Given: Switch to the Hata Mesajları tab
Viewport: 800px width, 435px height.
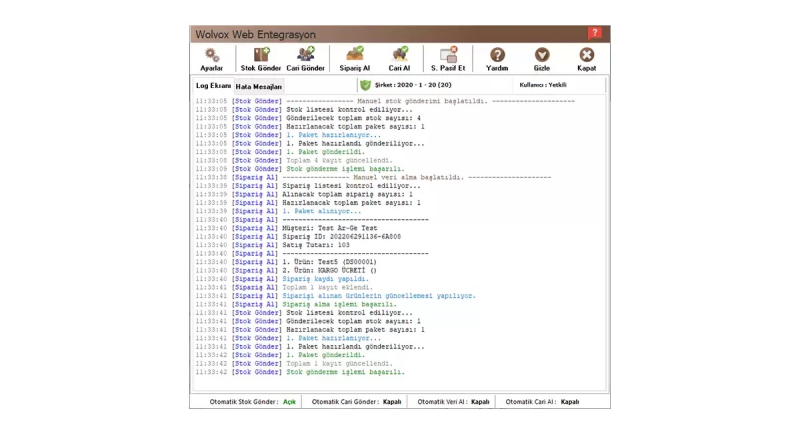Looking at the screenshot, I should (259, 87).
